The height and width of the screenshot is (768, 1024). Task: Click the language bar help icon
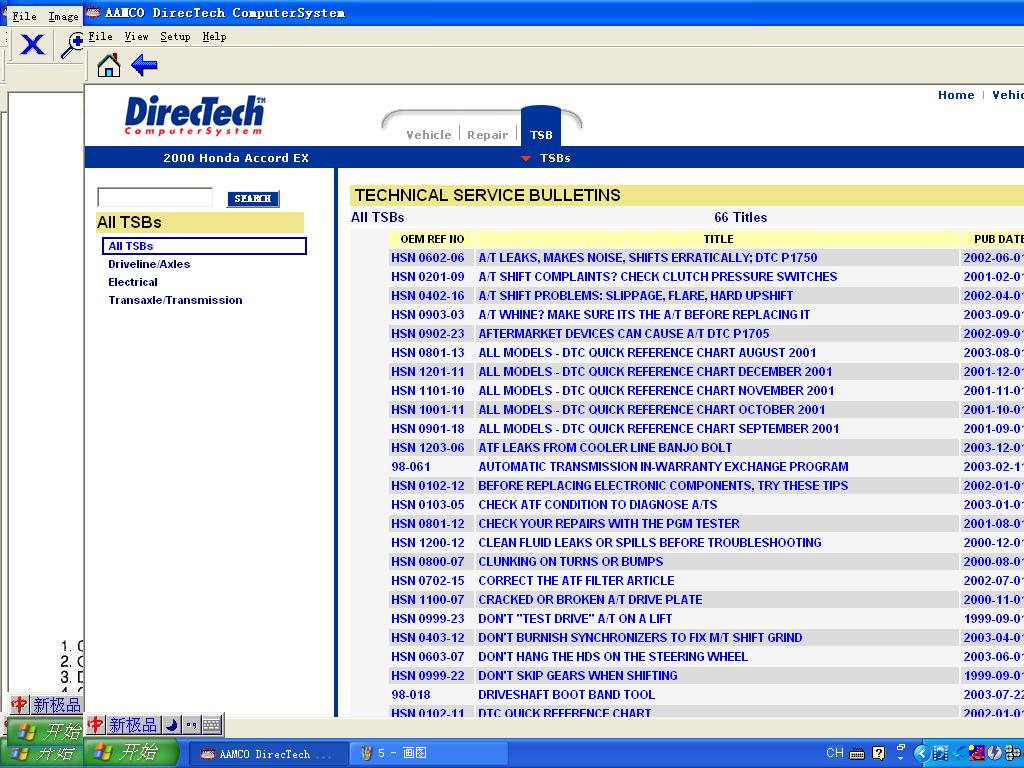[878, 753]
